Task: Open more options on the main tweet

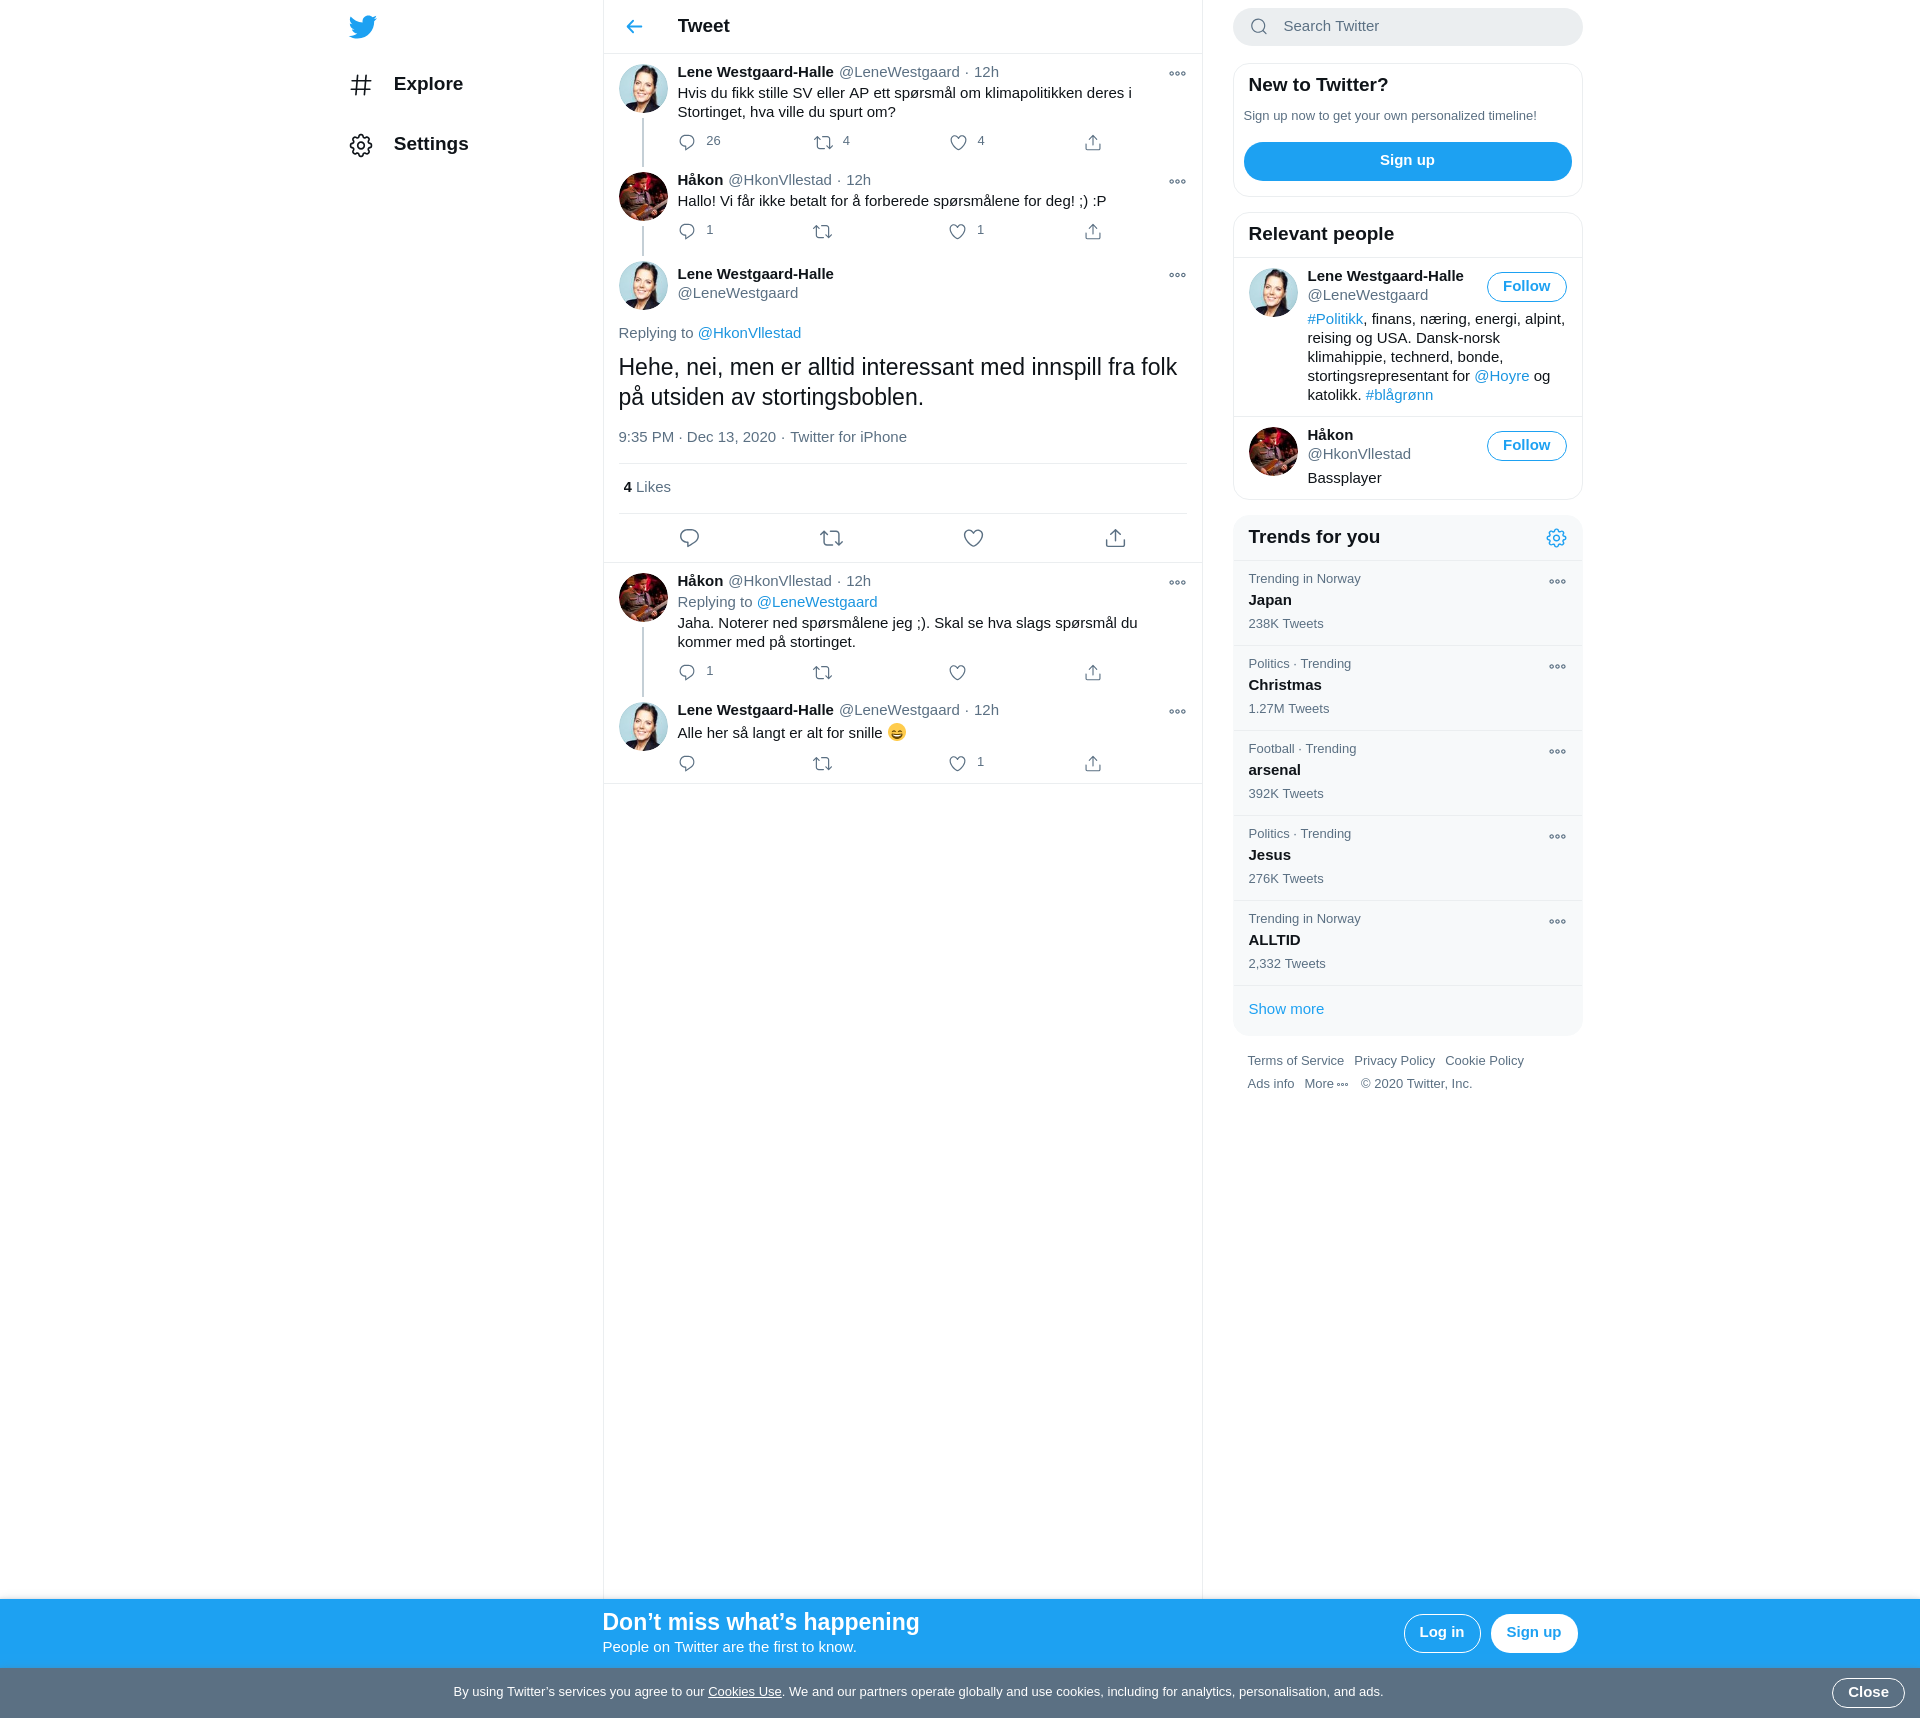Action: [x=1177, y=276]
